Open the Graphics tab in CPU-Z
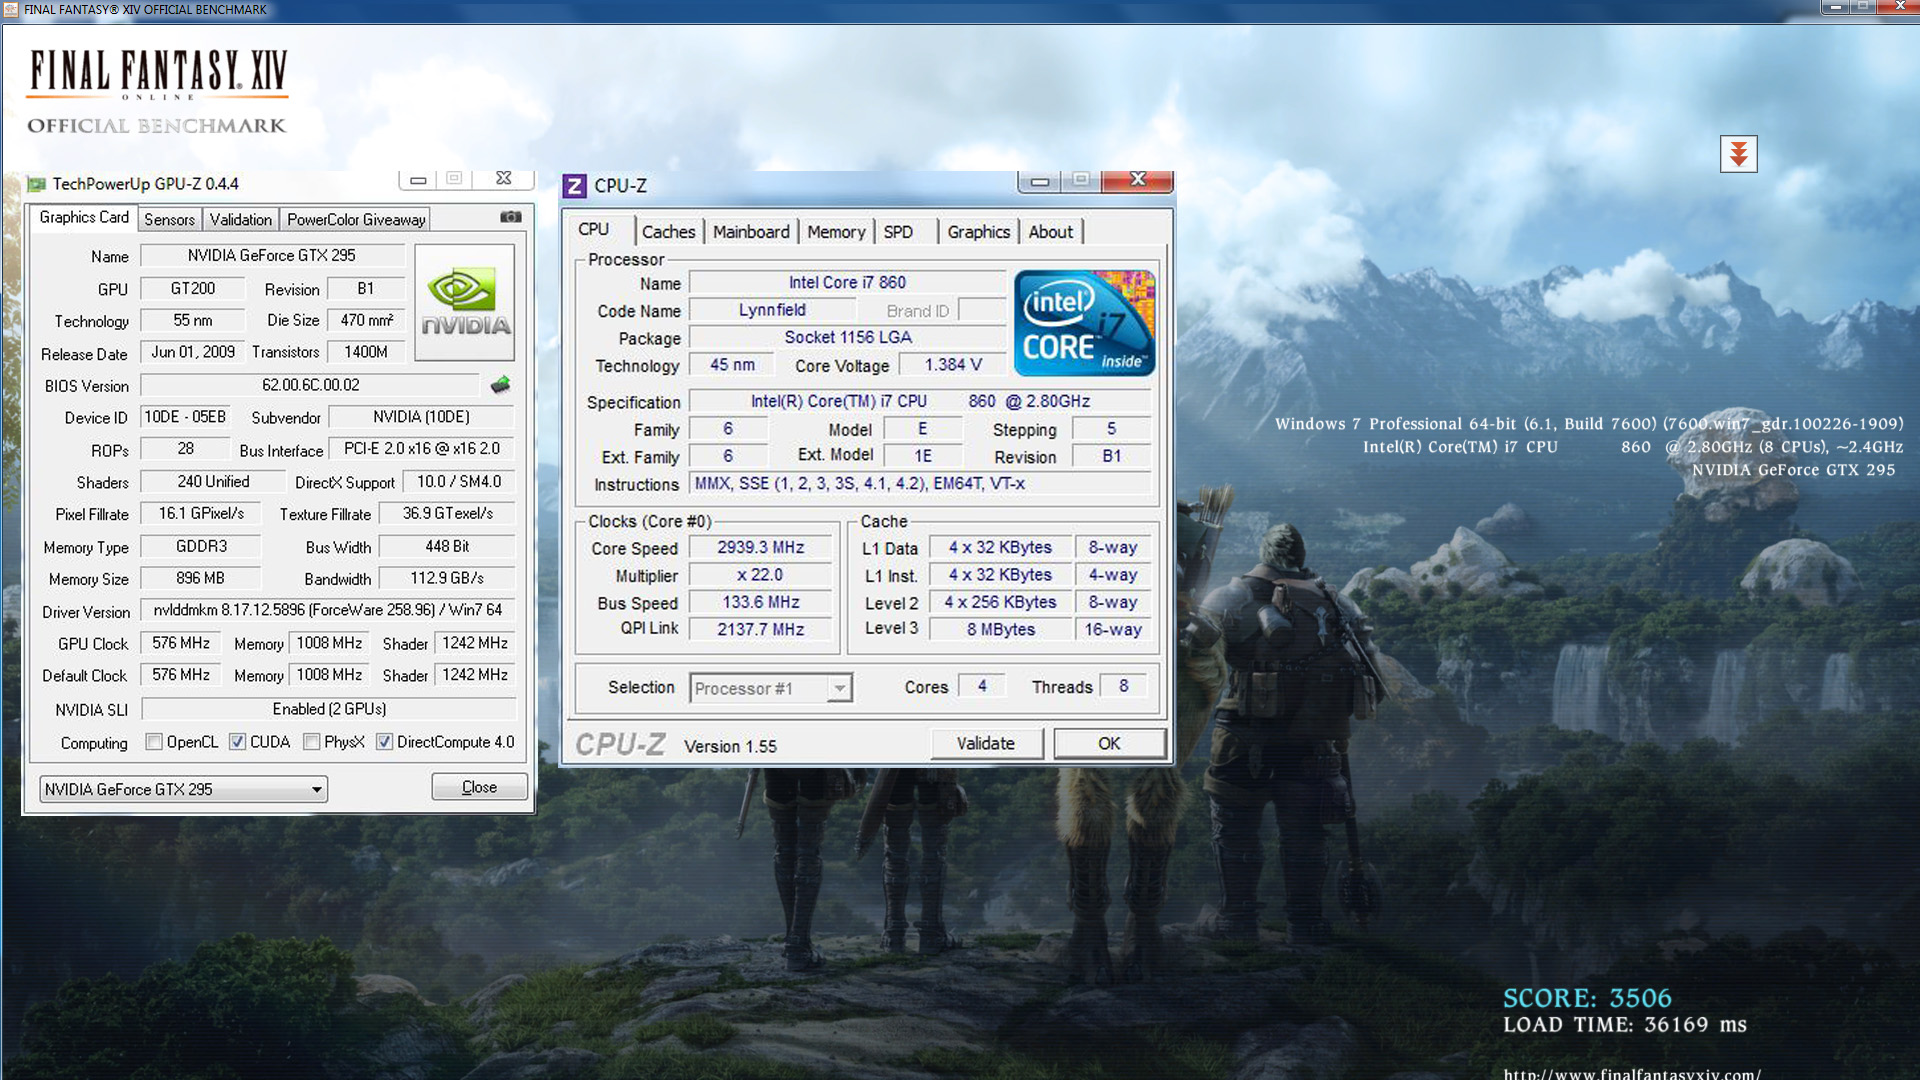Screen dimensions: 1920x1080 (x=978, y=232)
